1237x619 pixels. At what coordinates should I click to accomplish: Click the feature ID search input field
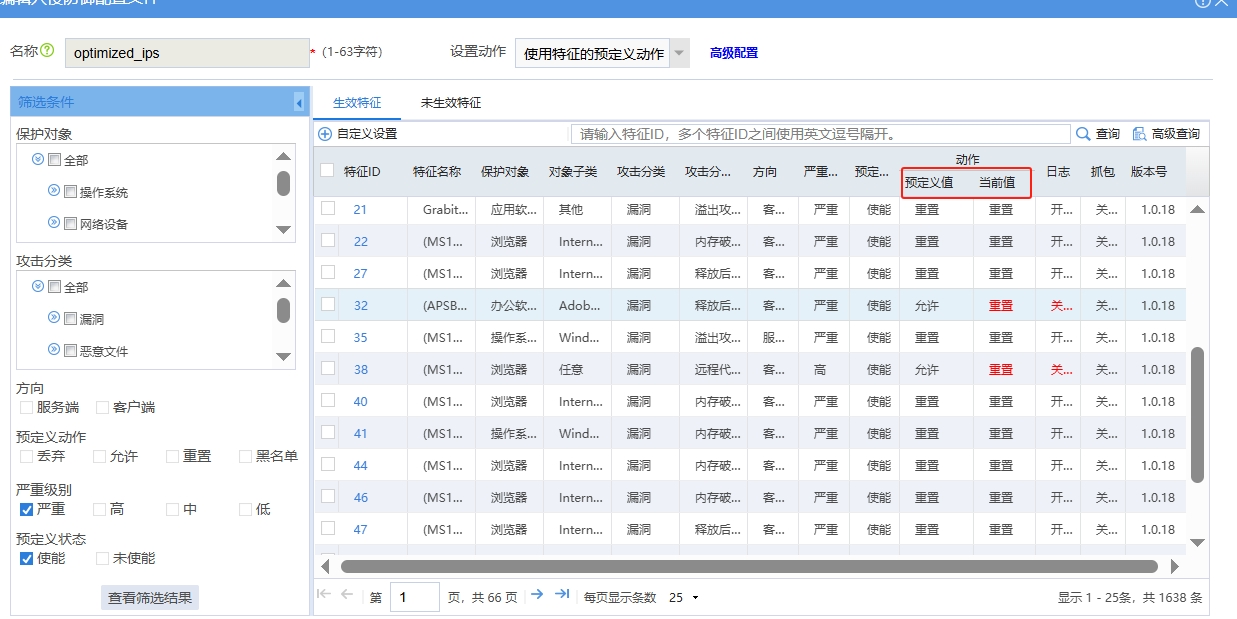(x=820, y=134)
